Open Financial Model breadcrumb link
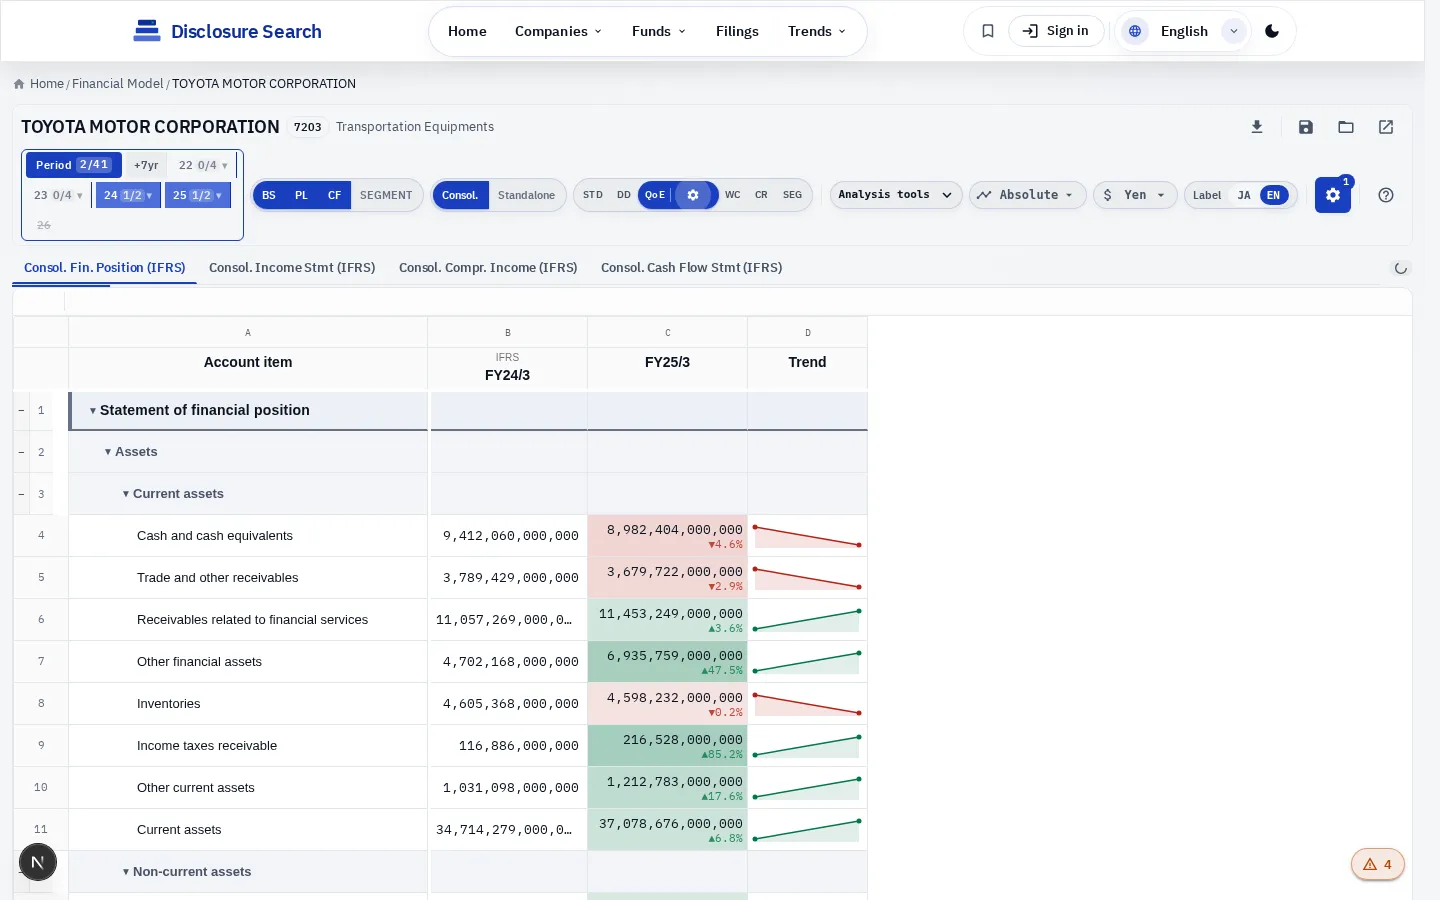1440x900 pixels. coord(117,84)
